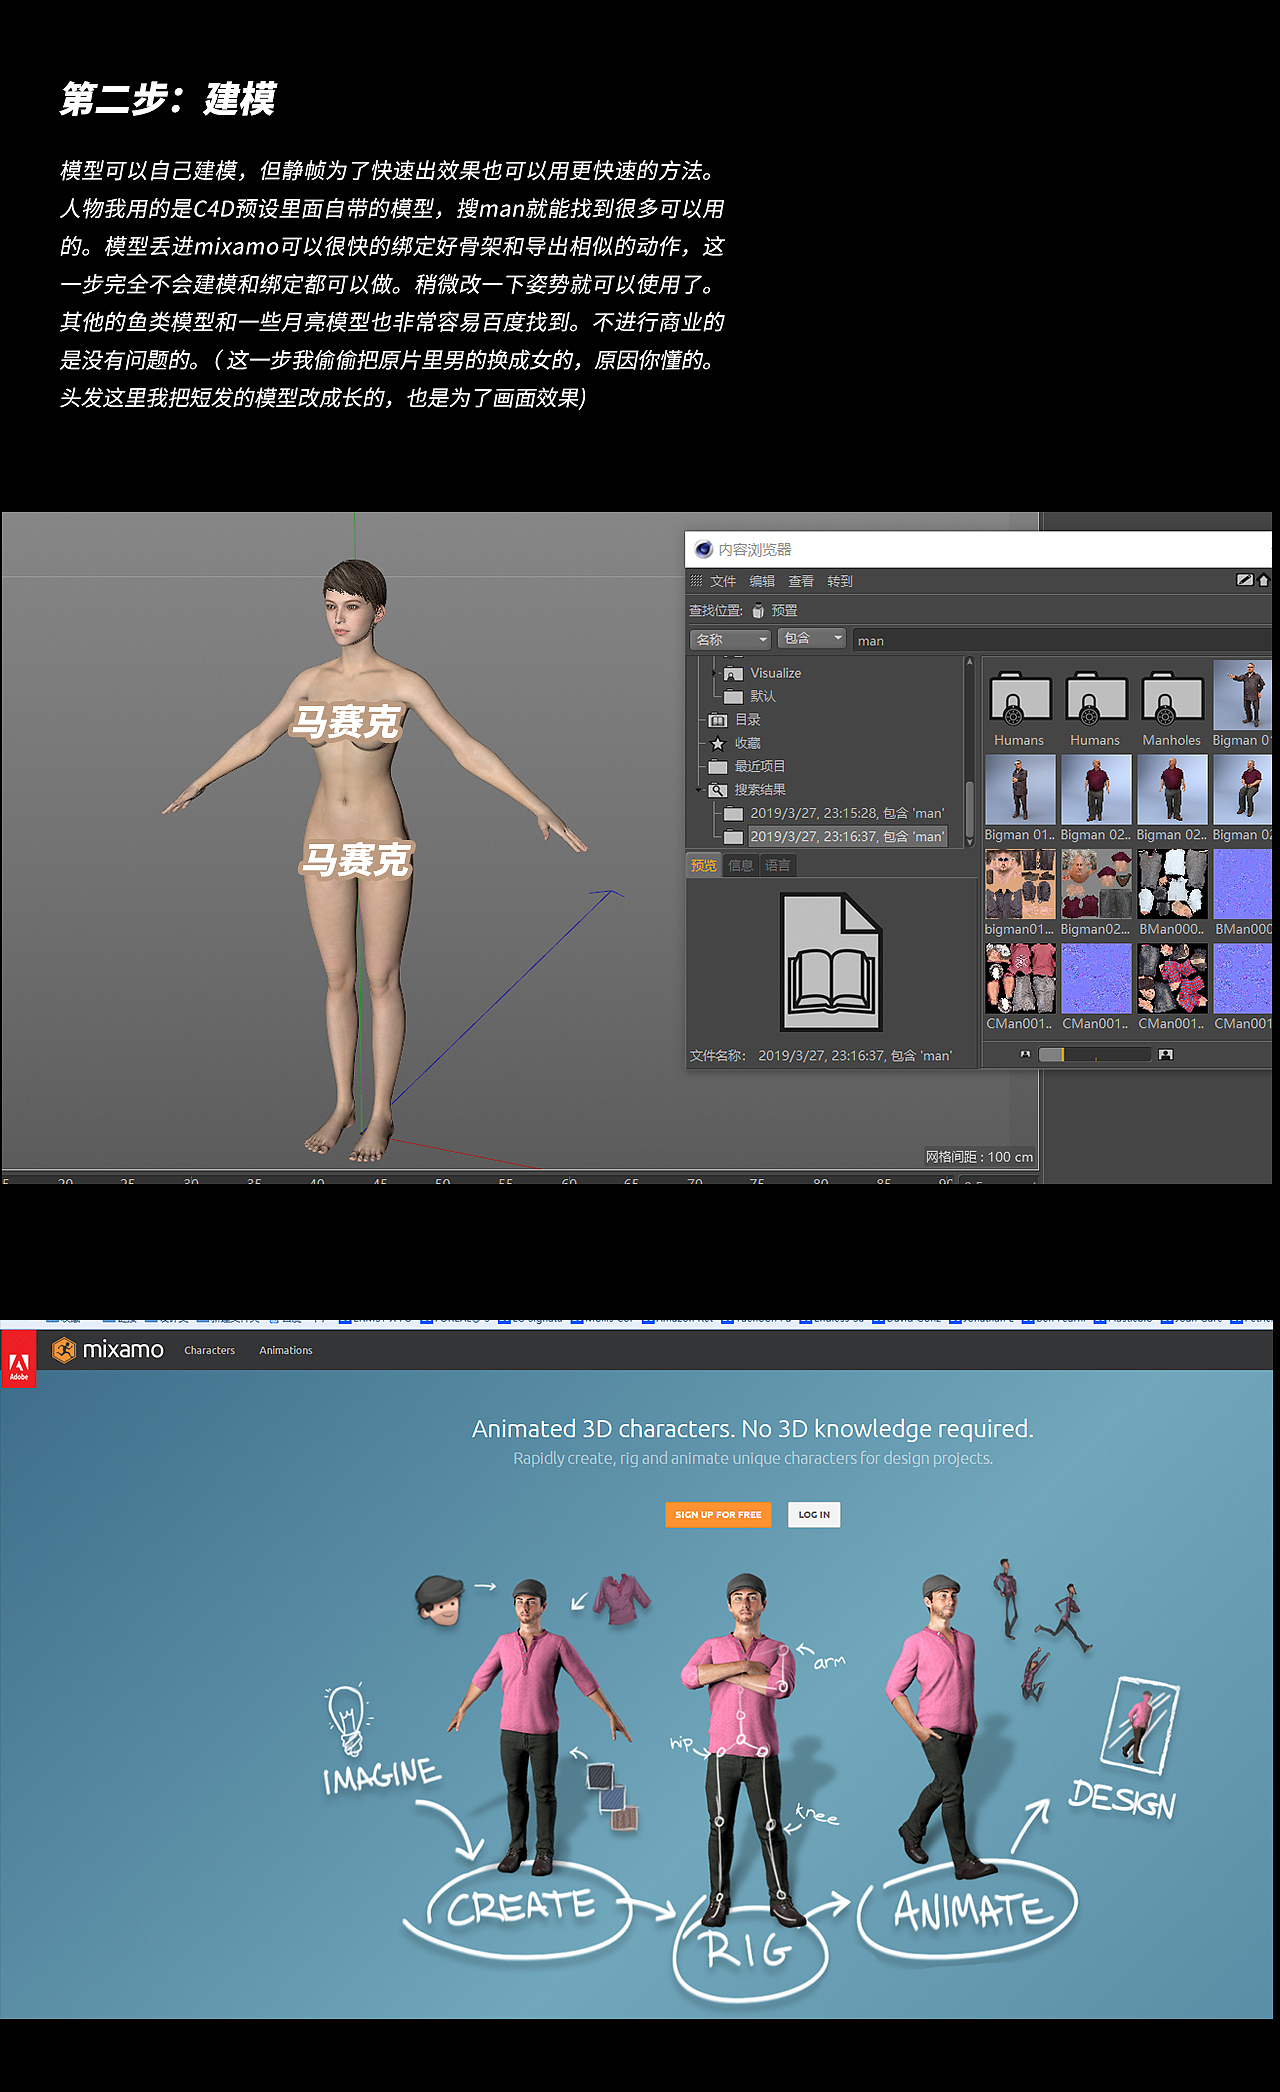
Task: Click the mixamo logo icon
Action: tap(64, 1350)
